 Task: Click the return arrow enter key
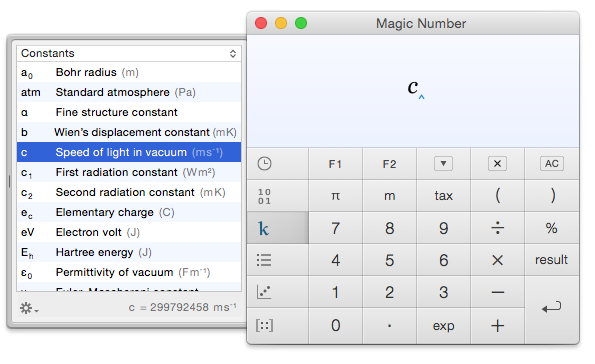tap(552, 308)
